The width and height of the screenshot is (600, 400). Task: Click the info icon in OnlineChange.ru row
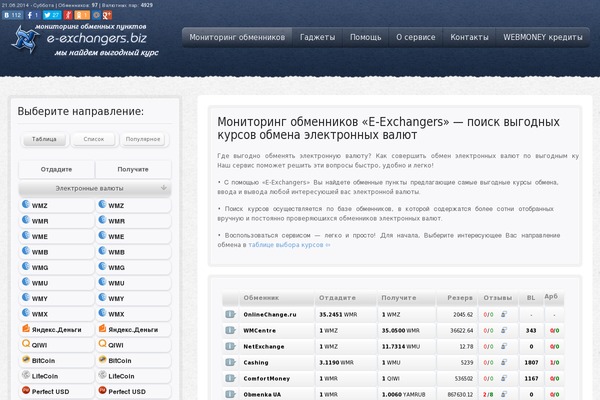click(x=230, y=314)
